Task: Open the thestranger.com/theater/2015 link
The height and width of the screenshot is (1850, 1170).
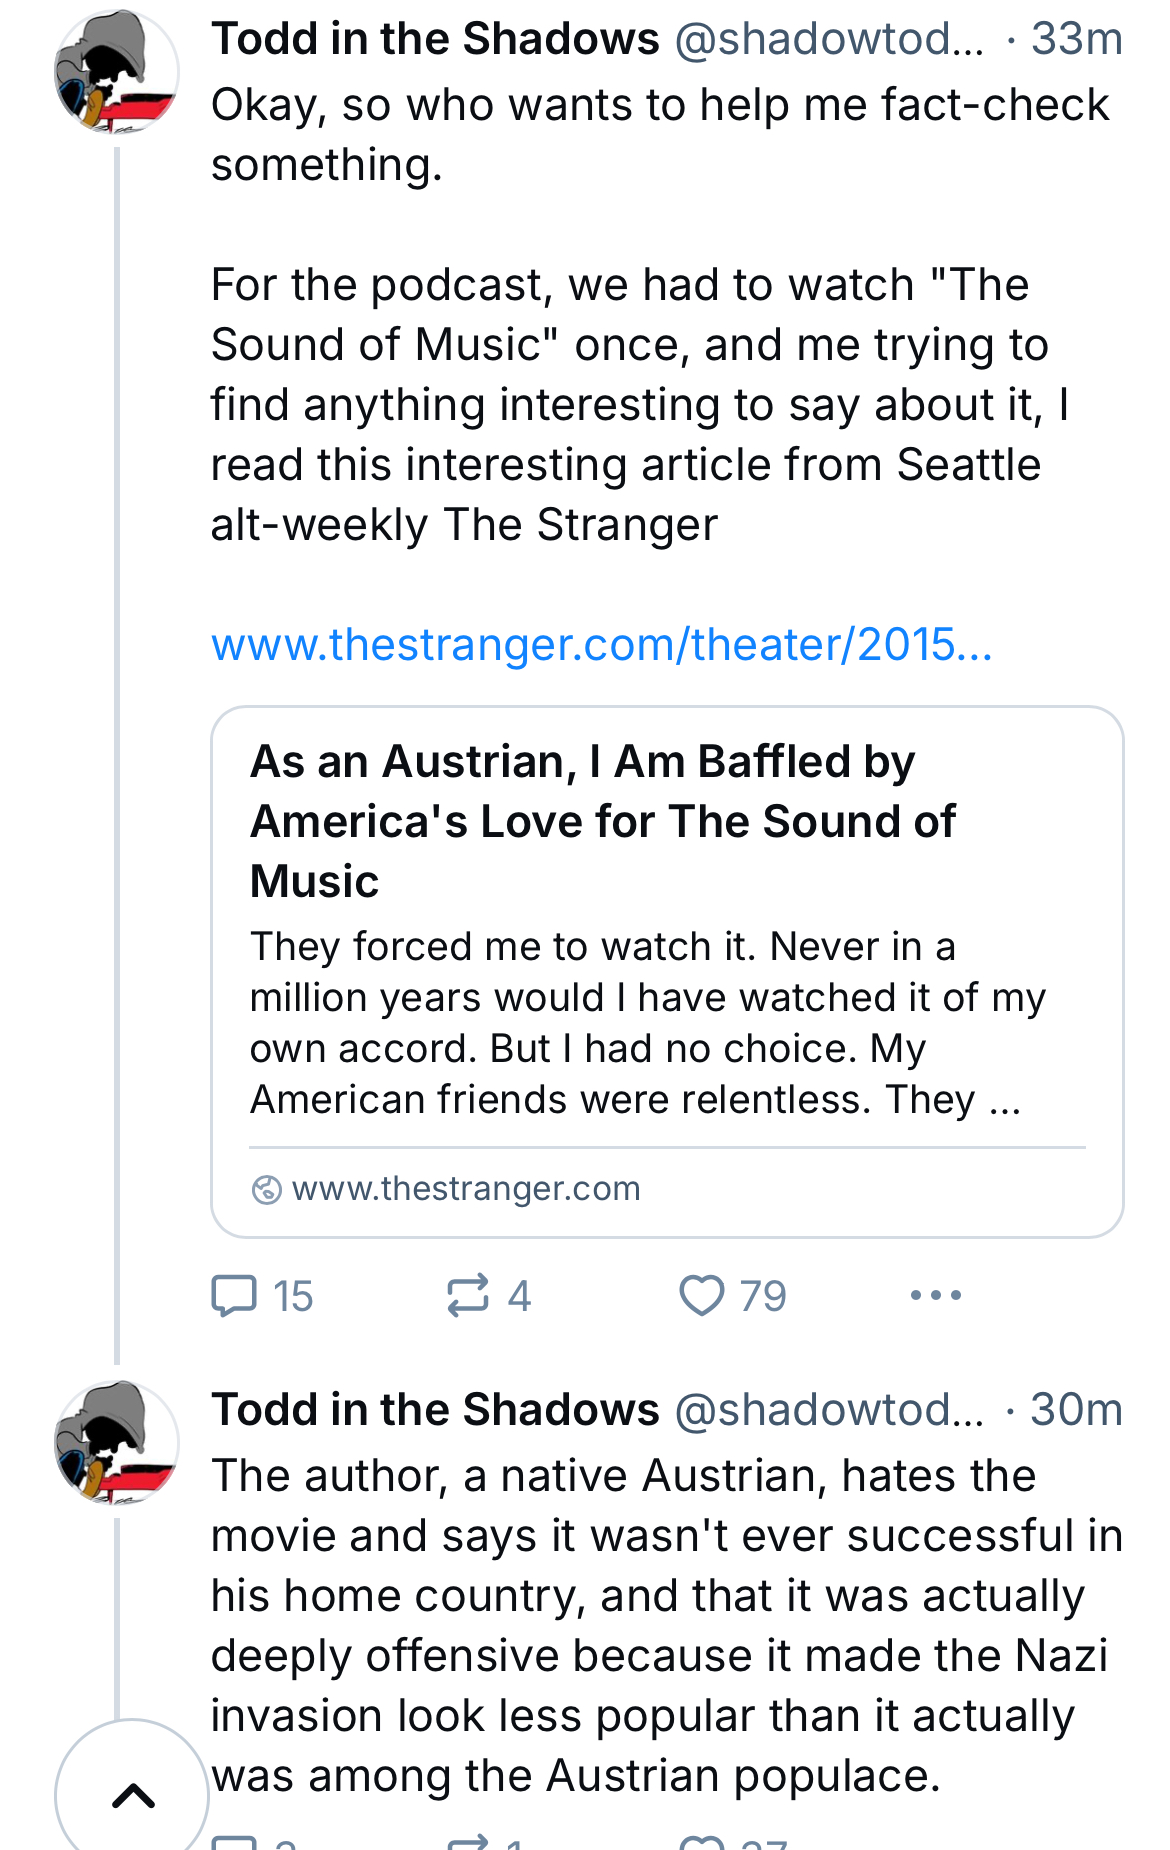Action: pos(602,645)
